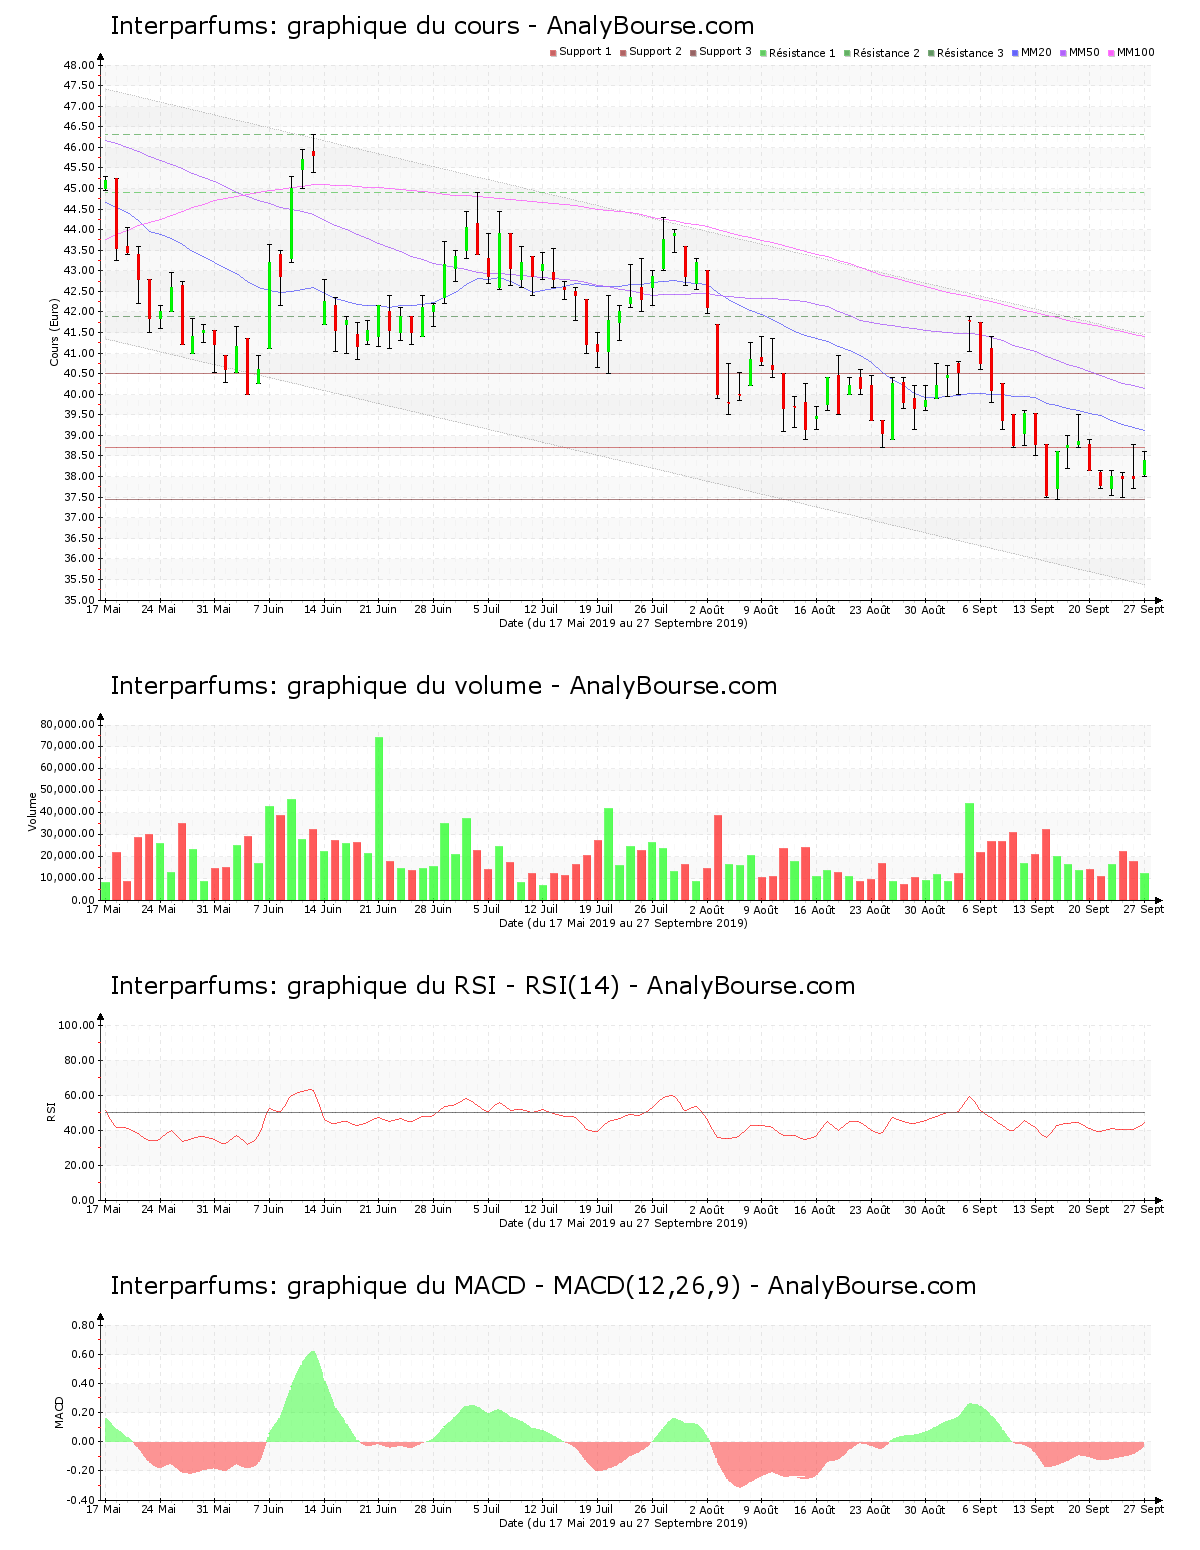Click the 35.00 value on the price axis

[80, 600]
